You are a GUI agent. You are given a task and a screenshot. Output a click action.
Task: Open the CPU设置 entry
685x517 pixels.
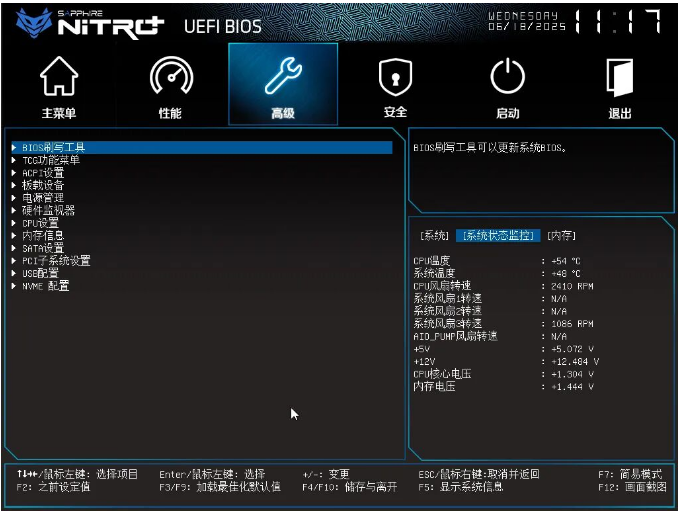point(41,223)
